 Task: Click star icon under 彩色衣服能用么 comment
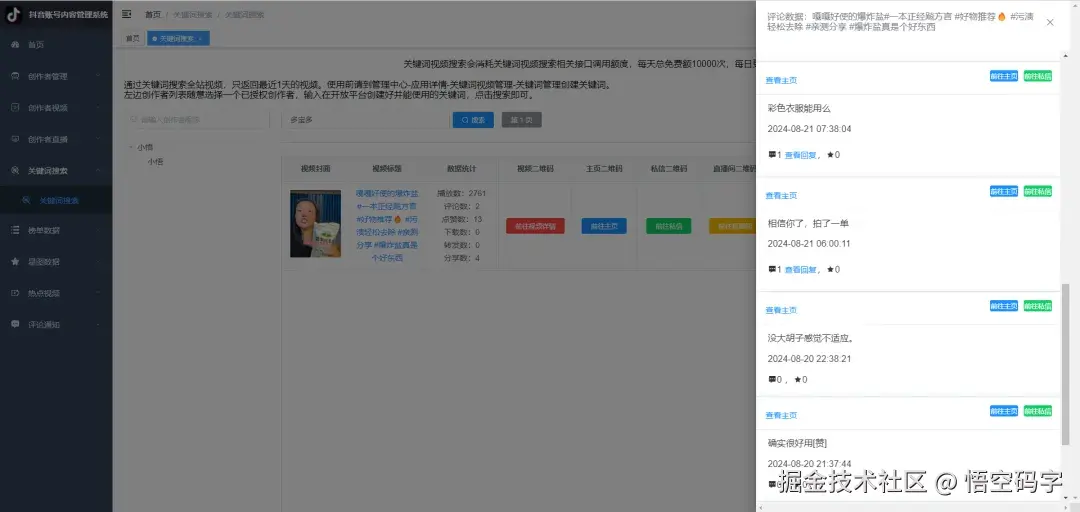pos(830,155)
